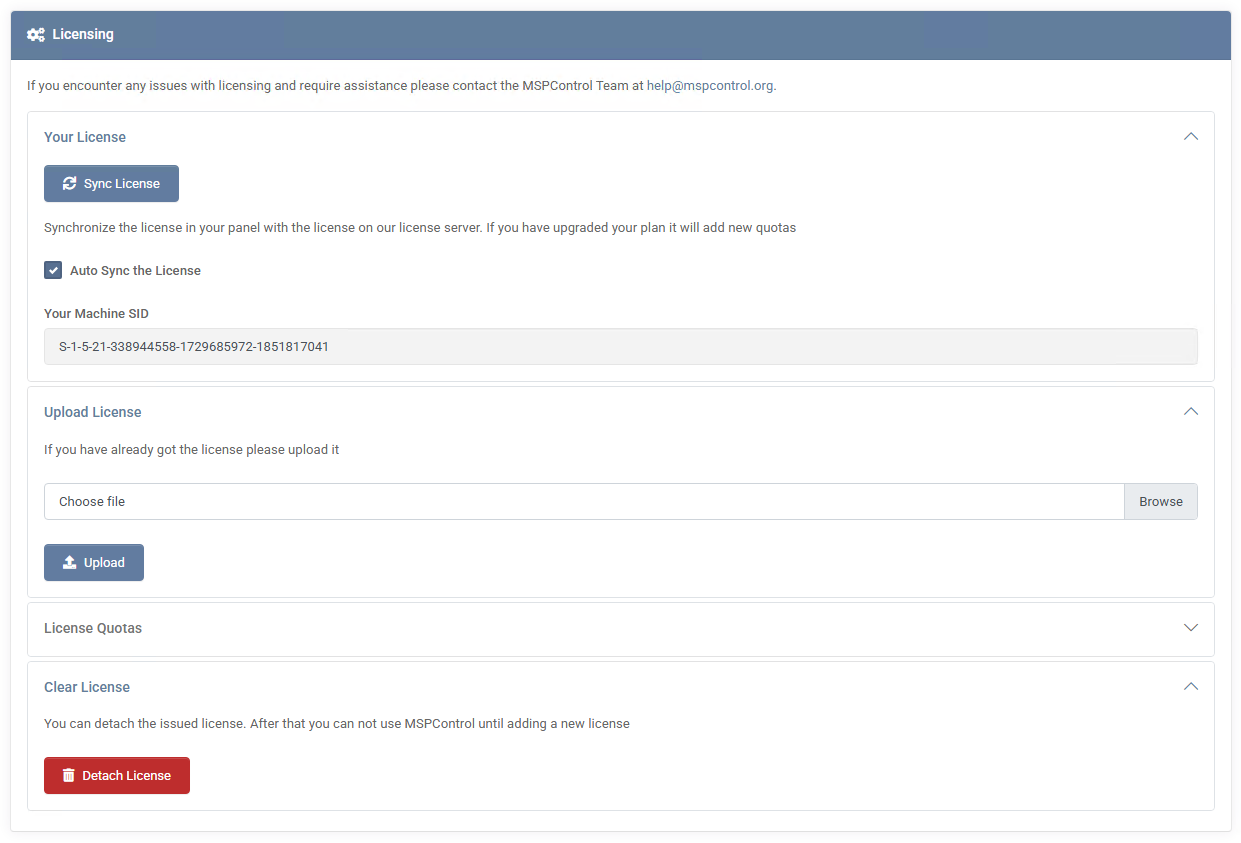Click the 'Your License' section heading
This screenshot has height=843, width=1241.
85,137
